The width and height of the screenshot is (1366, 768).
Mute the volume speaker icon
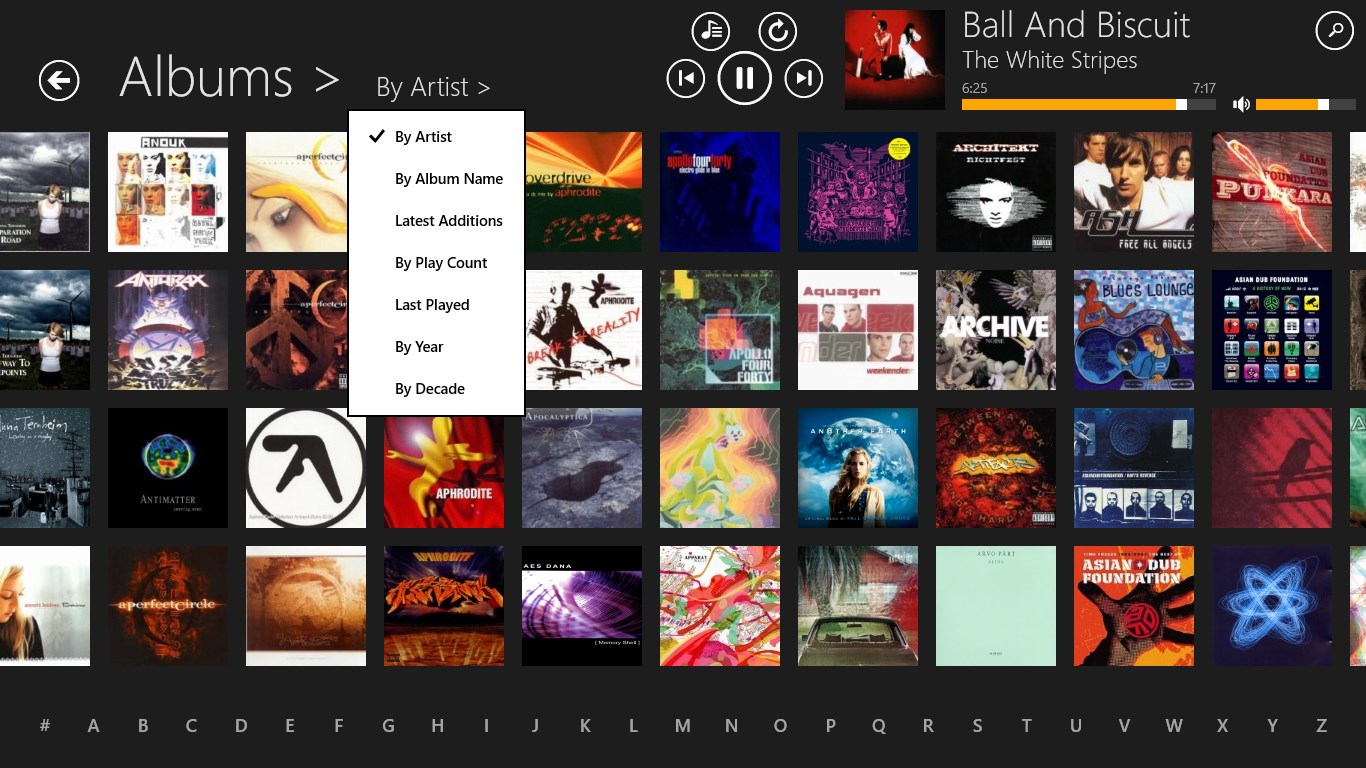click(1241, 104)
